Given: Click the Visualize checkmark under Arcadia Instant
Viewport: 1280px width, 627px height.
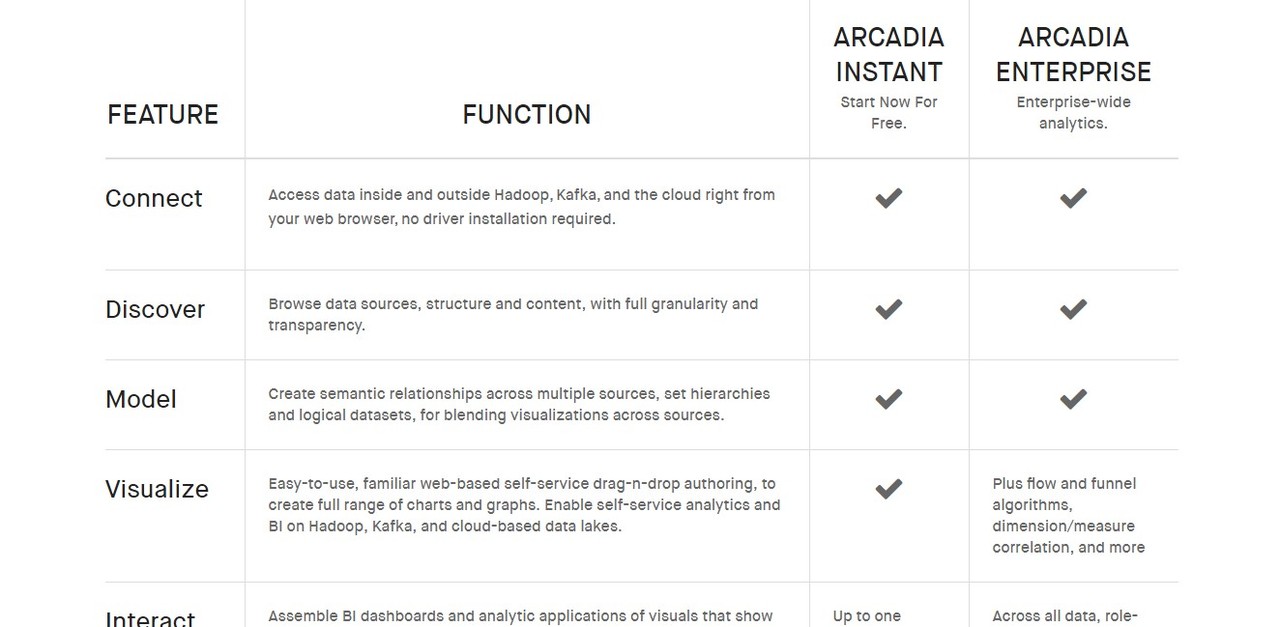Looking at the screenshot, I should point(888,489).
